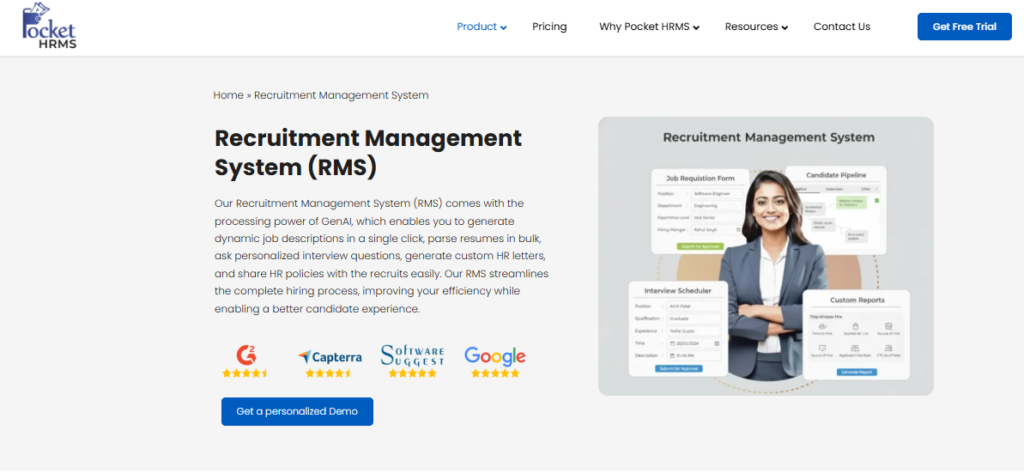Image resolution: width=1024 pixels, height=473 pixels.
Task: Click Get a personalized Demo button
Action: pyautogui.click(x=297, y=412)
